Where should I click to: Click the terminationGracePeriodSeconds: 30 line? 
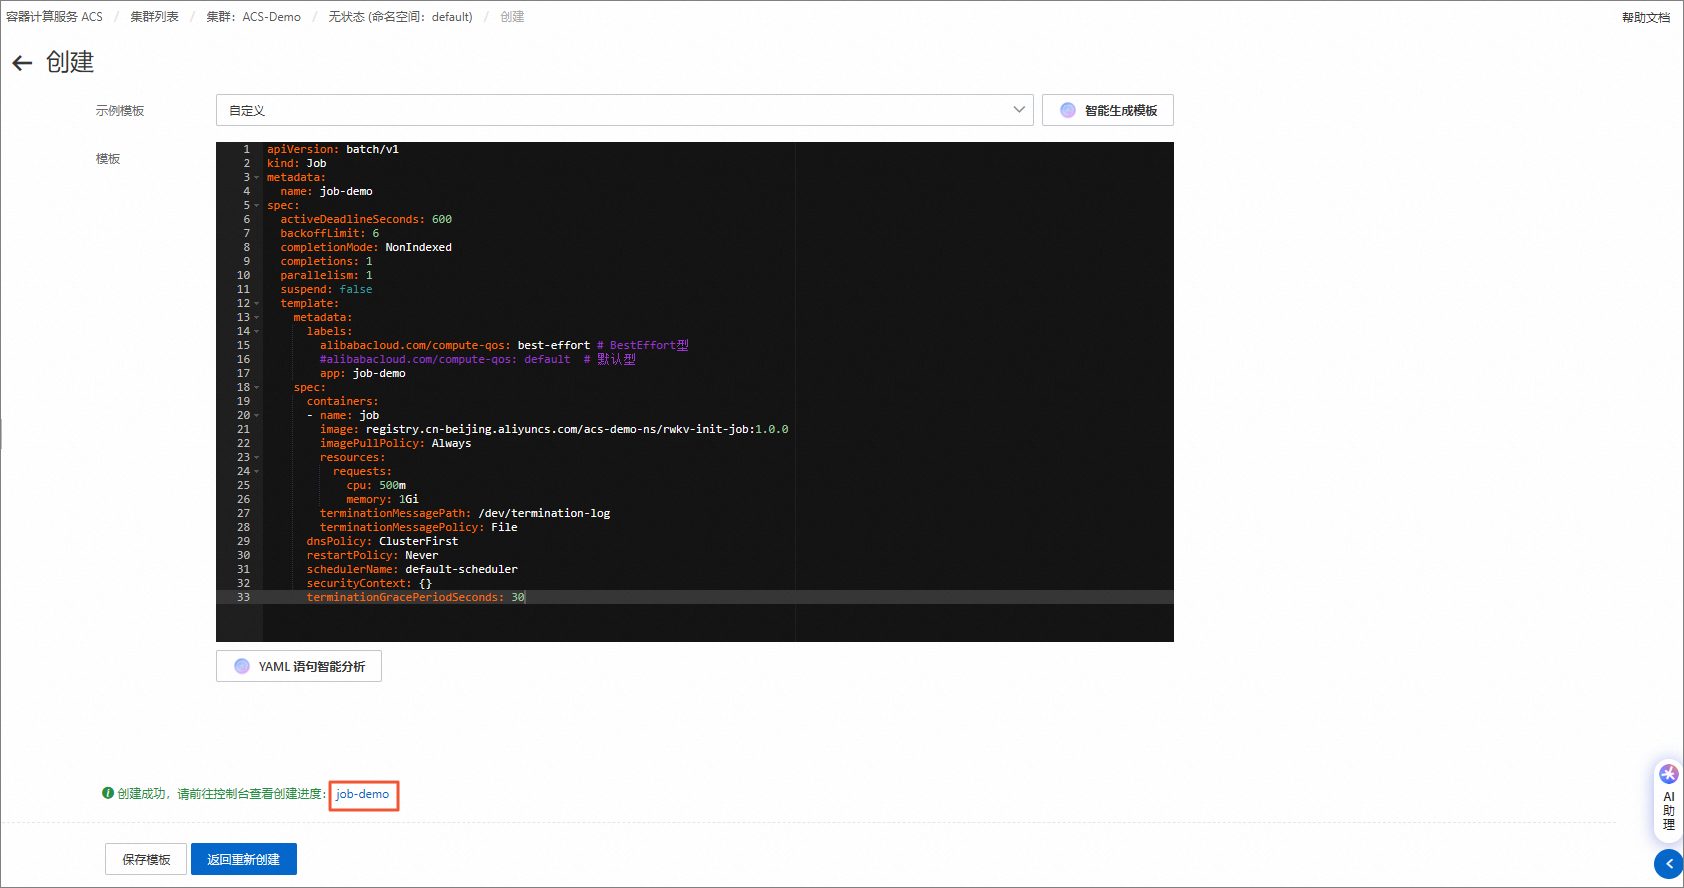click(416, 597)
